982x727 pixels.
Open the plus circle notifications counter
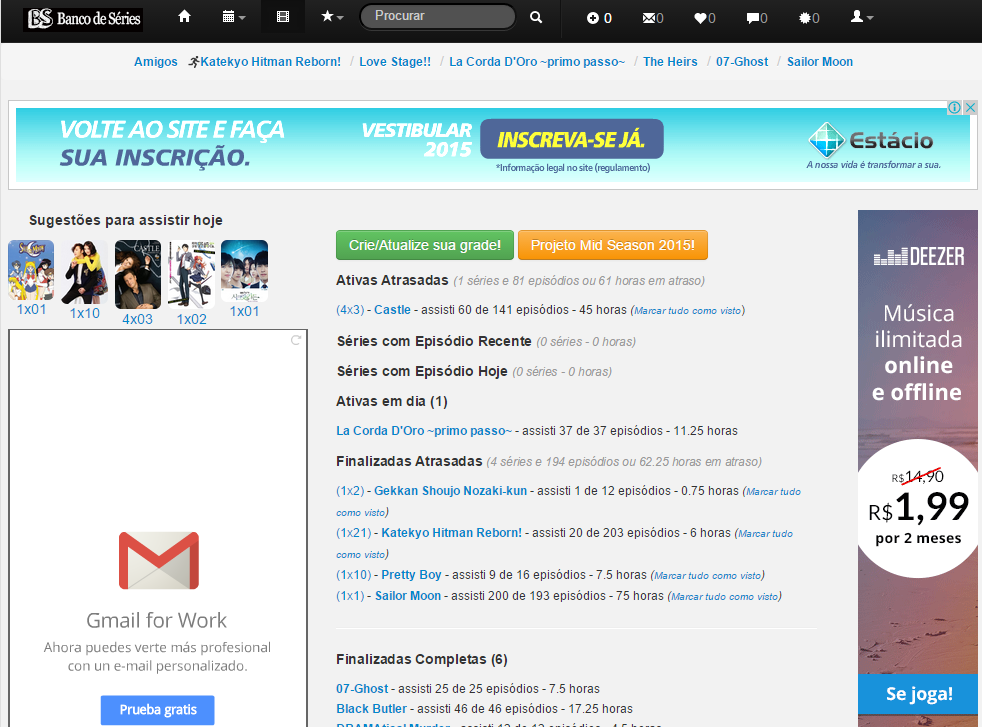tap(599, 18)
